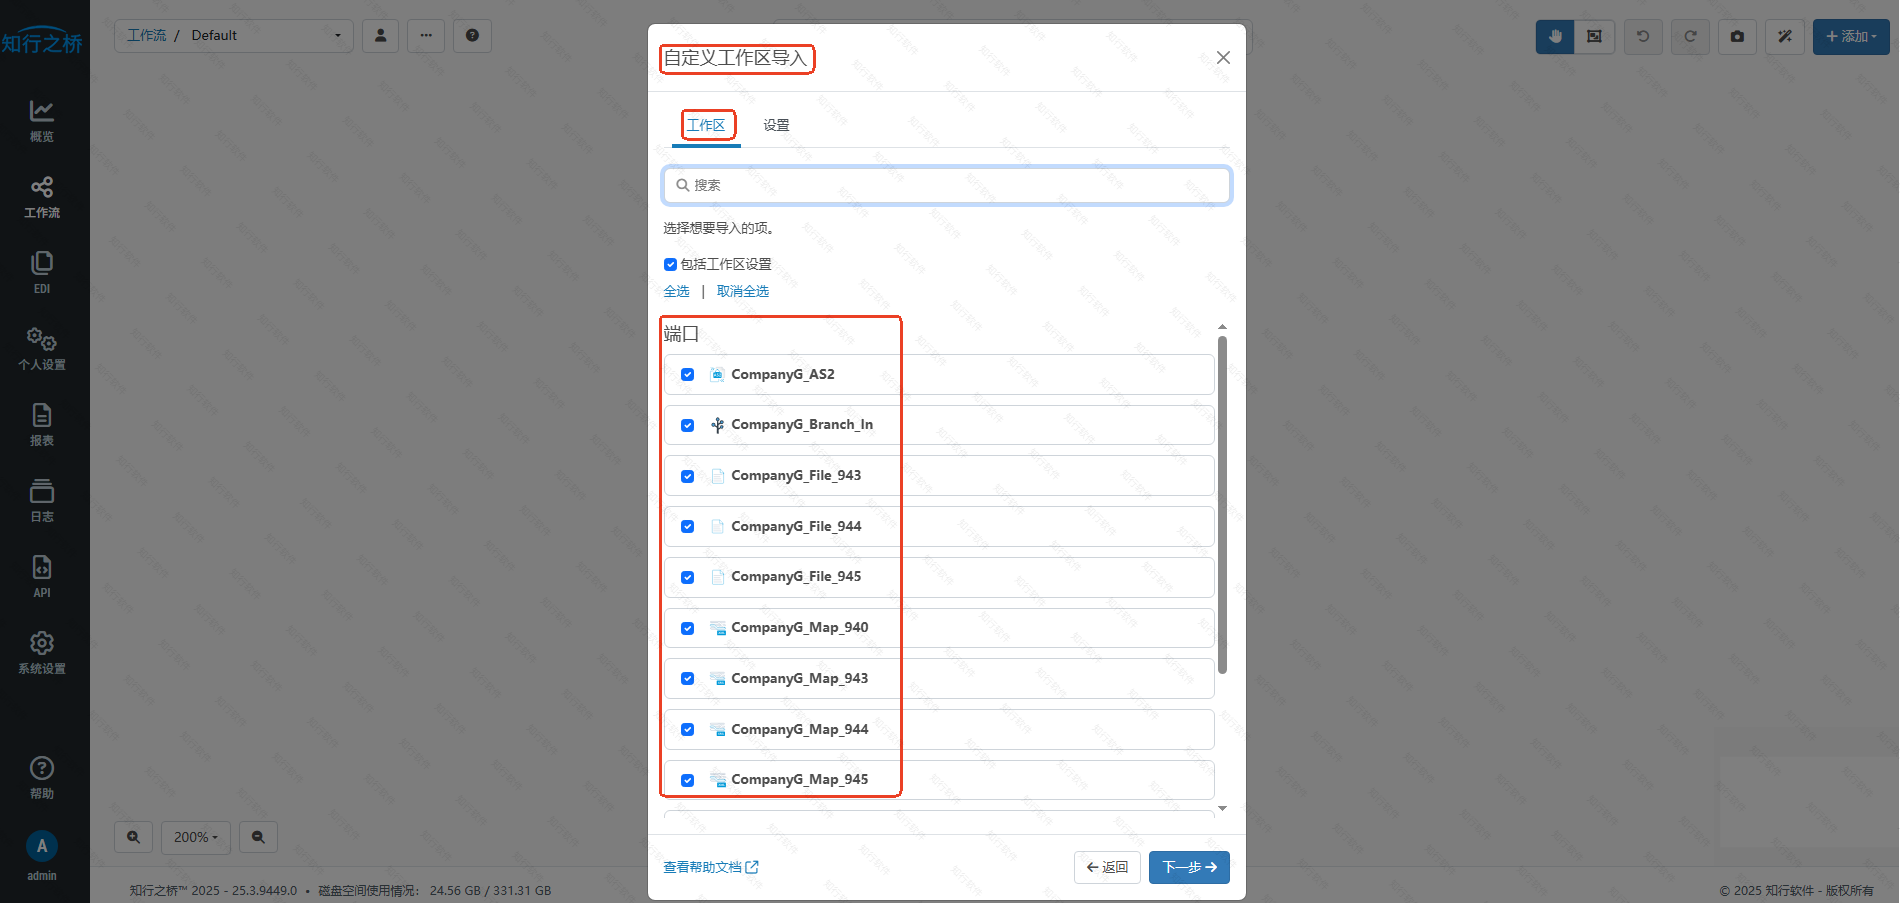
Task: Click inside the 搜索 search field
Action: coord(946,185)
